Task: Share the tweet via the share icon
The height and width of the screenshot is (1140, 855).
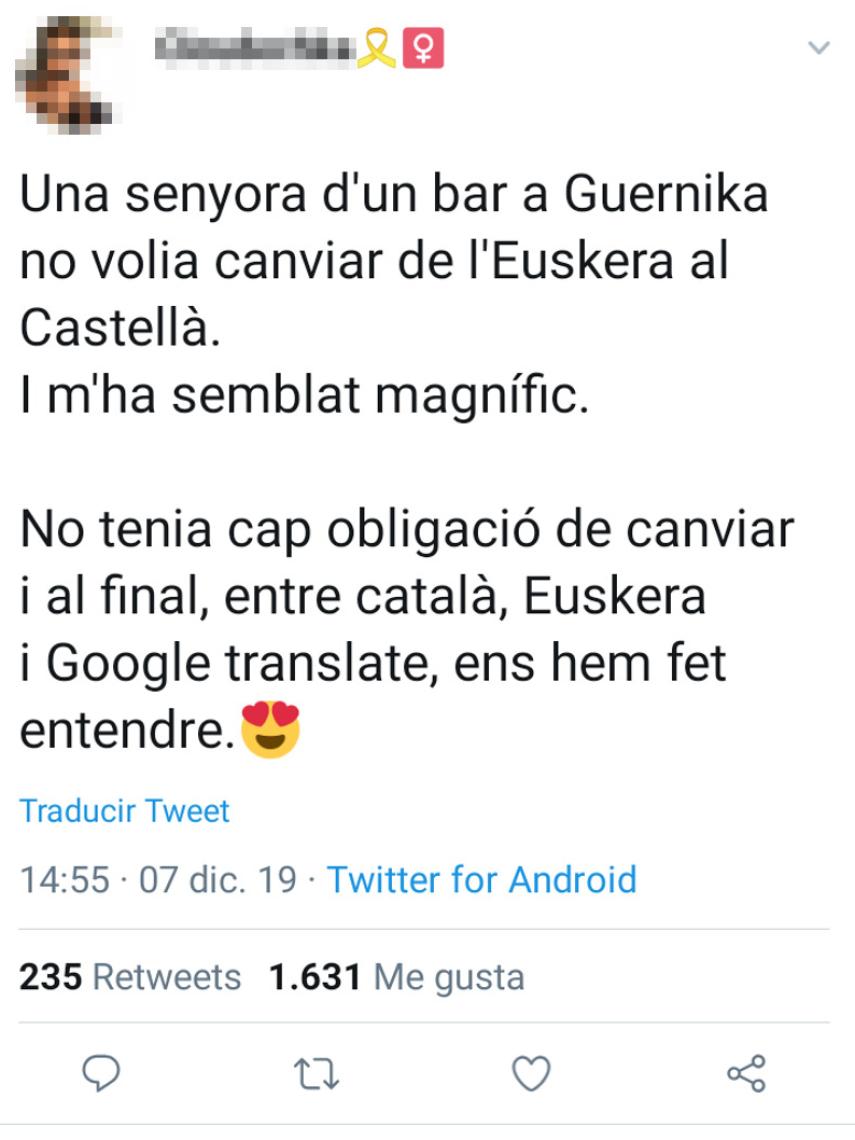Action: pyautogui.click(x=746, y=1074)
